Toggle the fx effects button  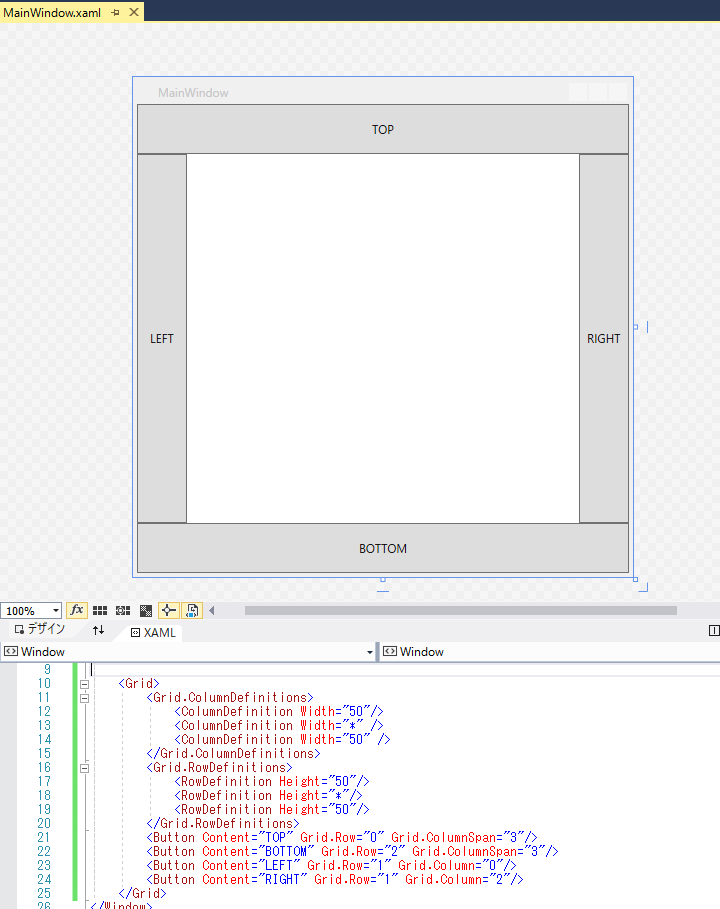77,610
